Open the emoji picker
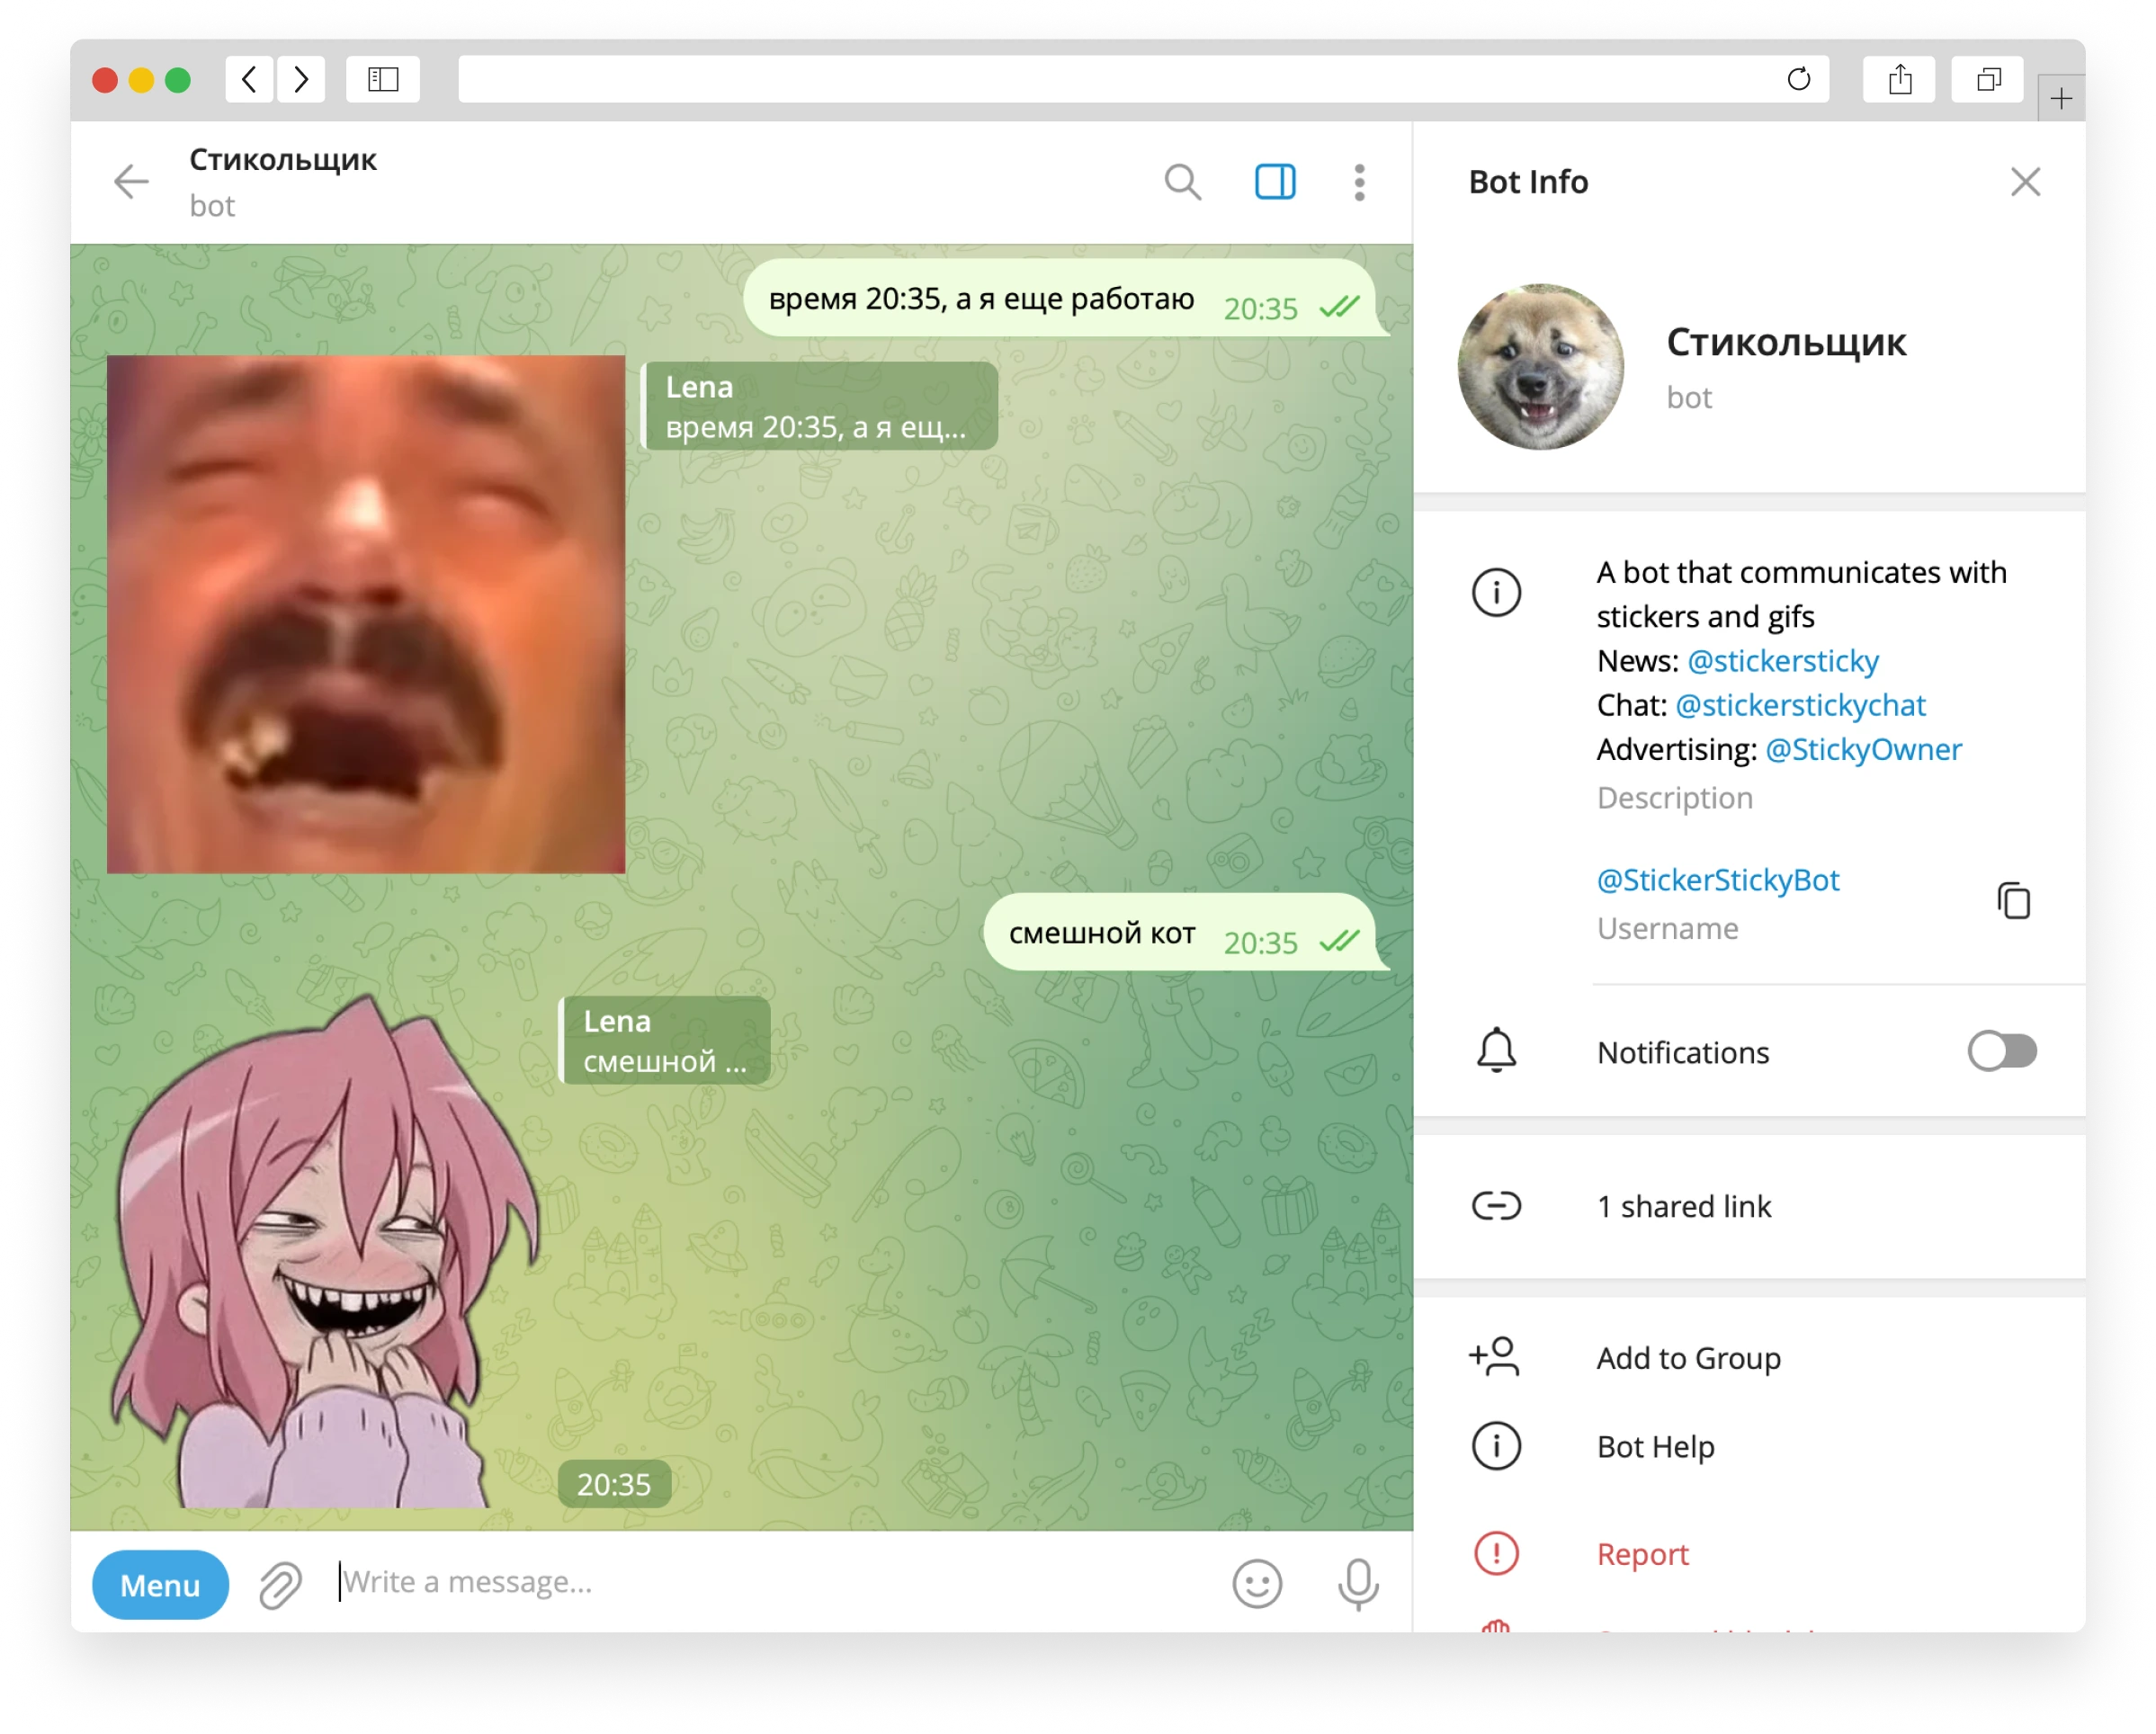2156x1734 pixels. click(x=1258, y=1584)
